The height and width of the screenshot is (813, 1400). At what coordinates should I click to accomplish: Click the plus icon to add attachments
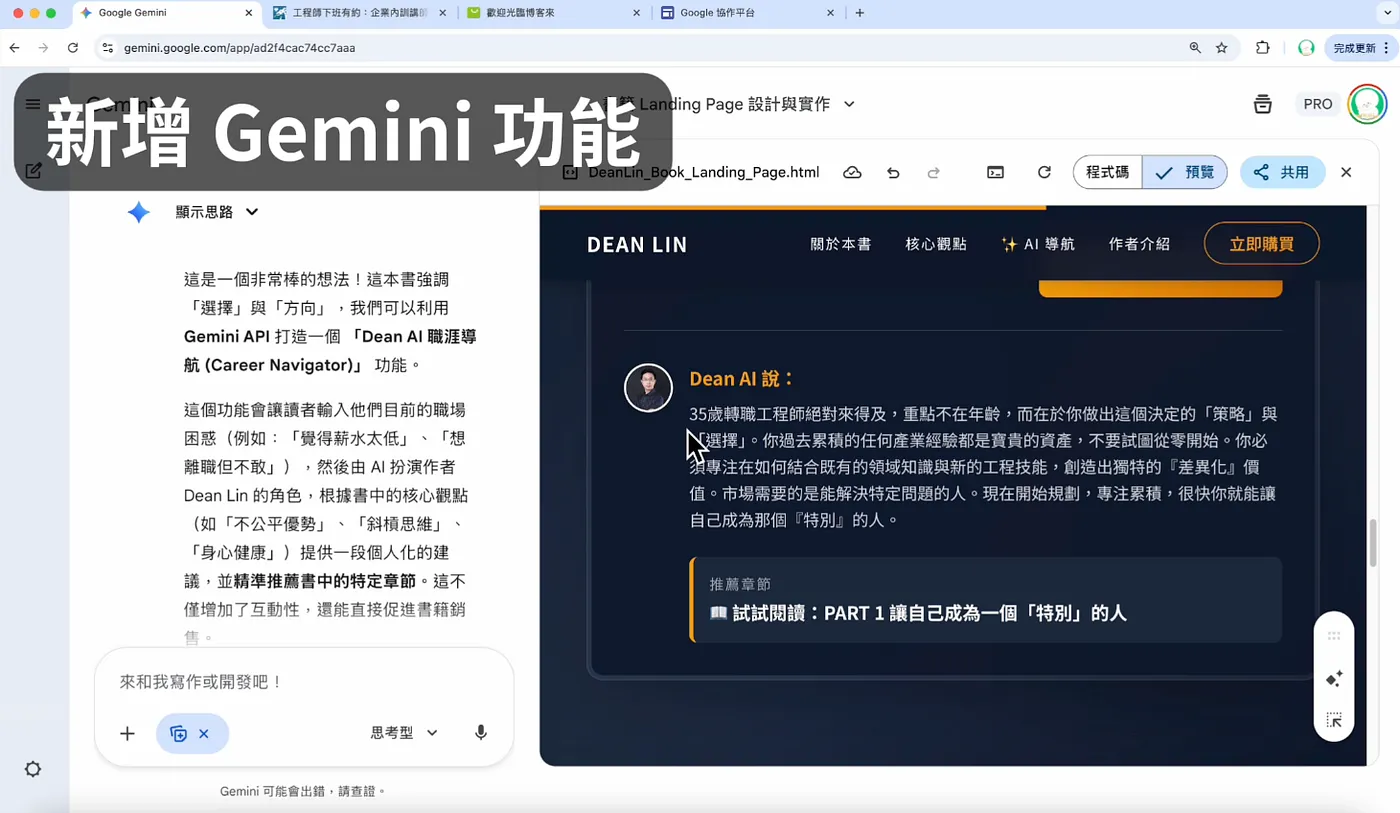pos(127,734)
